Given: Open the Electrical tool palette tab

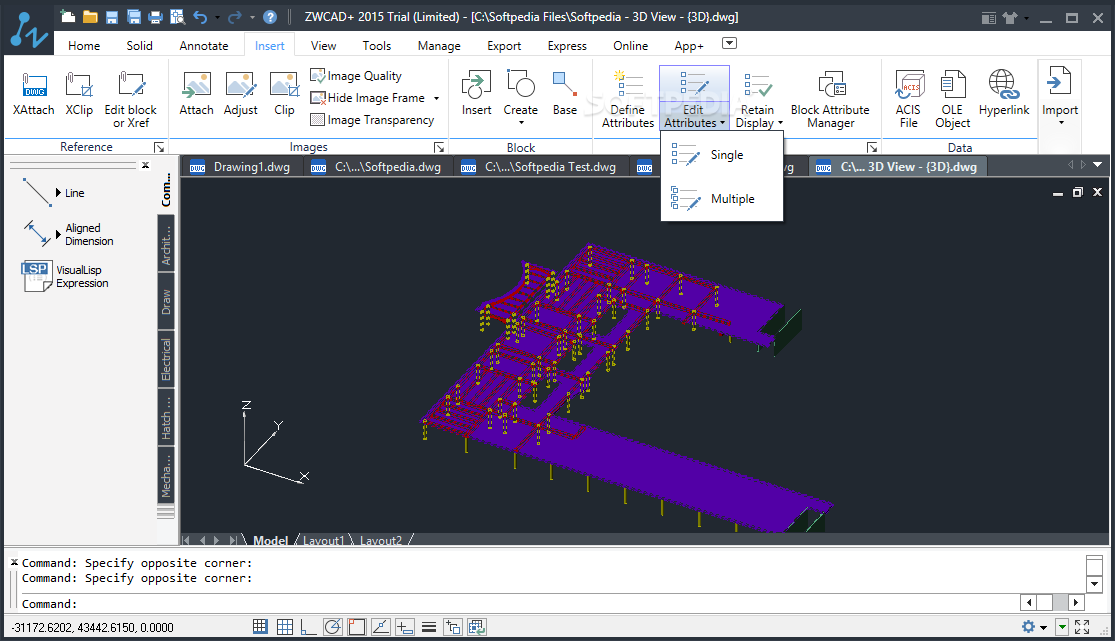Looking at the screenshot, I should pos(166,360).
